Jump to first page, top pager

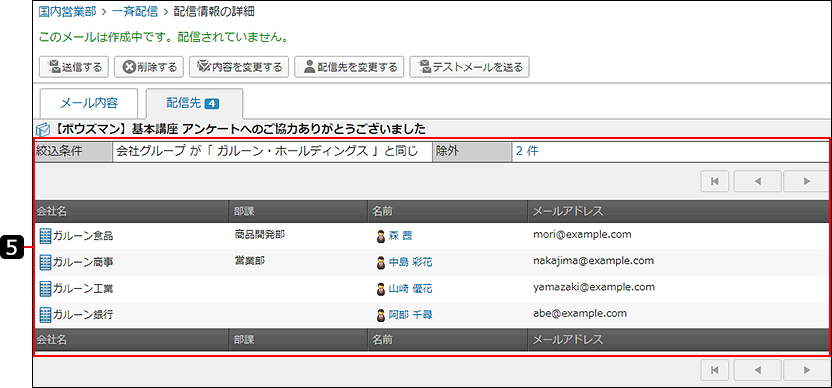pyautogui.click(x=715, y=181)
